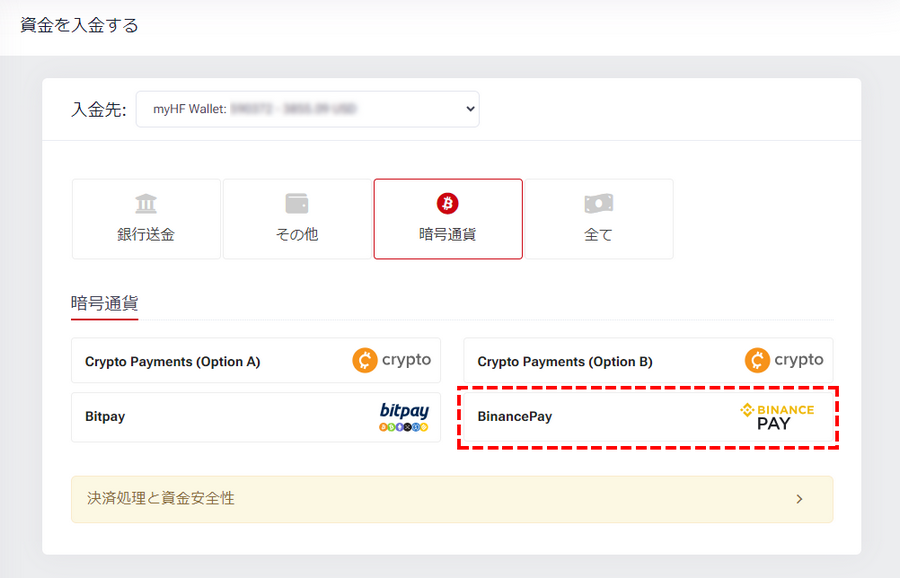Click the 入金先 label
This screenshot has width=900, height=578.
tap(99, 109)
